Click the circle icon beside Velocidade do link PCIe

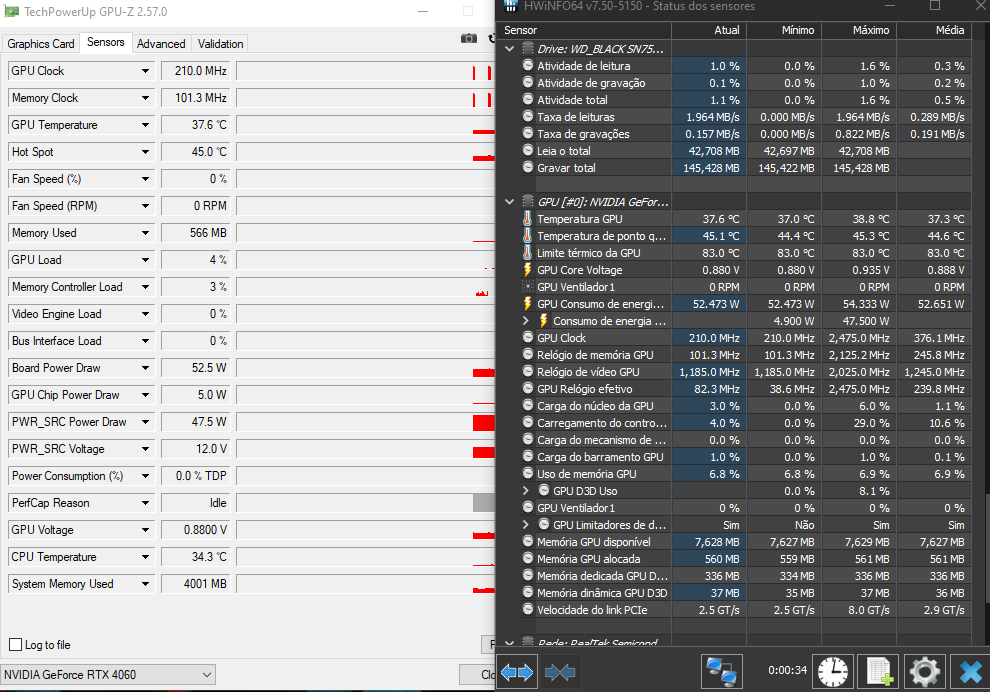point(528,609)
